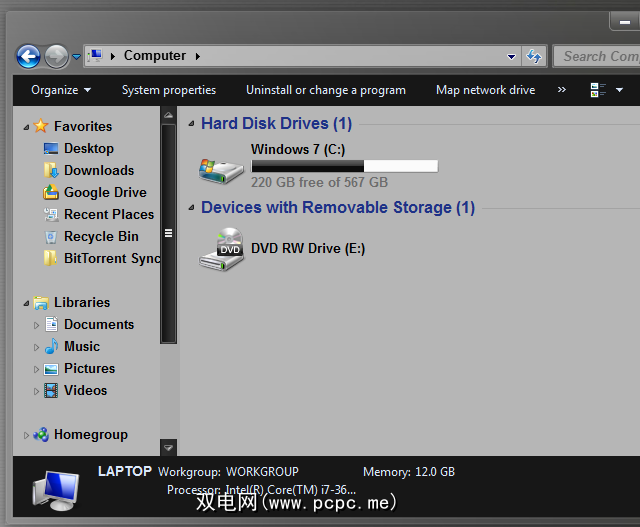Collapse the Favorites tree section
Screen dimensions: 640x527
[26, 127]
